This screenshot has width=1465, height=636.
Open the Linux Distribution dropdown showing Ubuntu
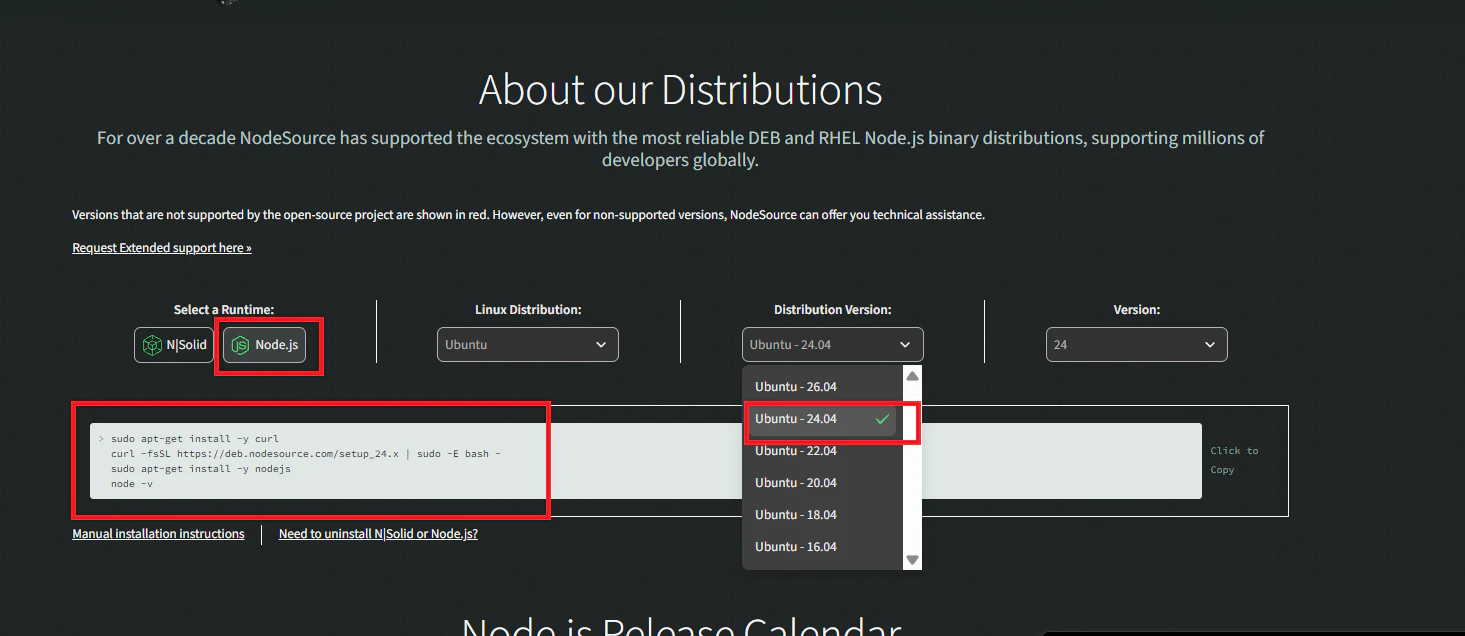[528, 344]
